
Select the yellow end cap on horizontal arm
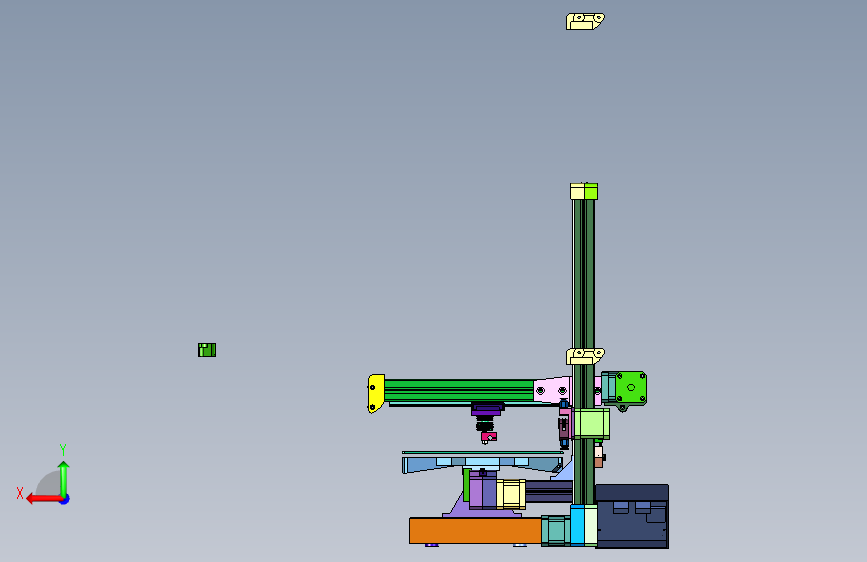point(375,393)
